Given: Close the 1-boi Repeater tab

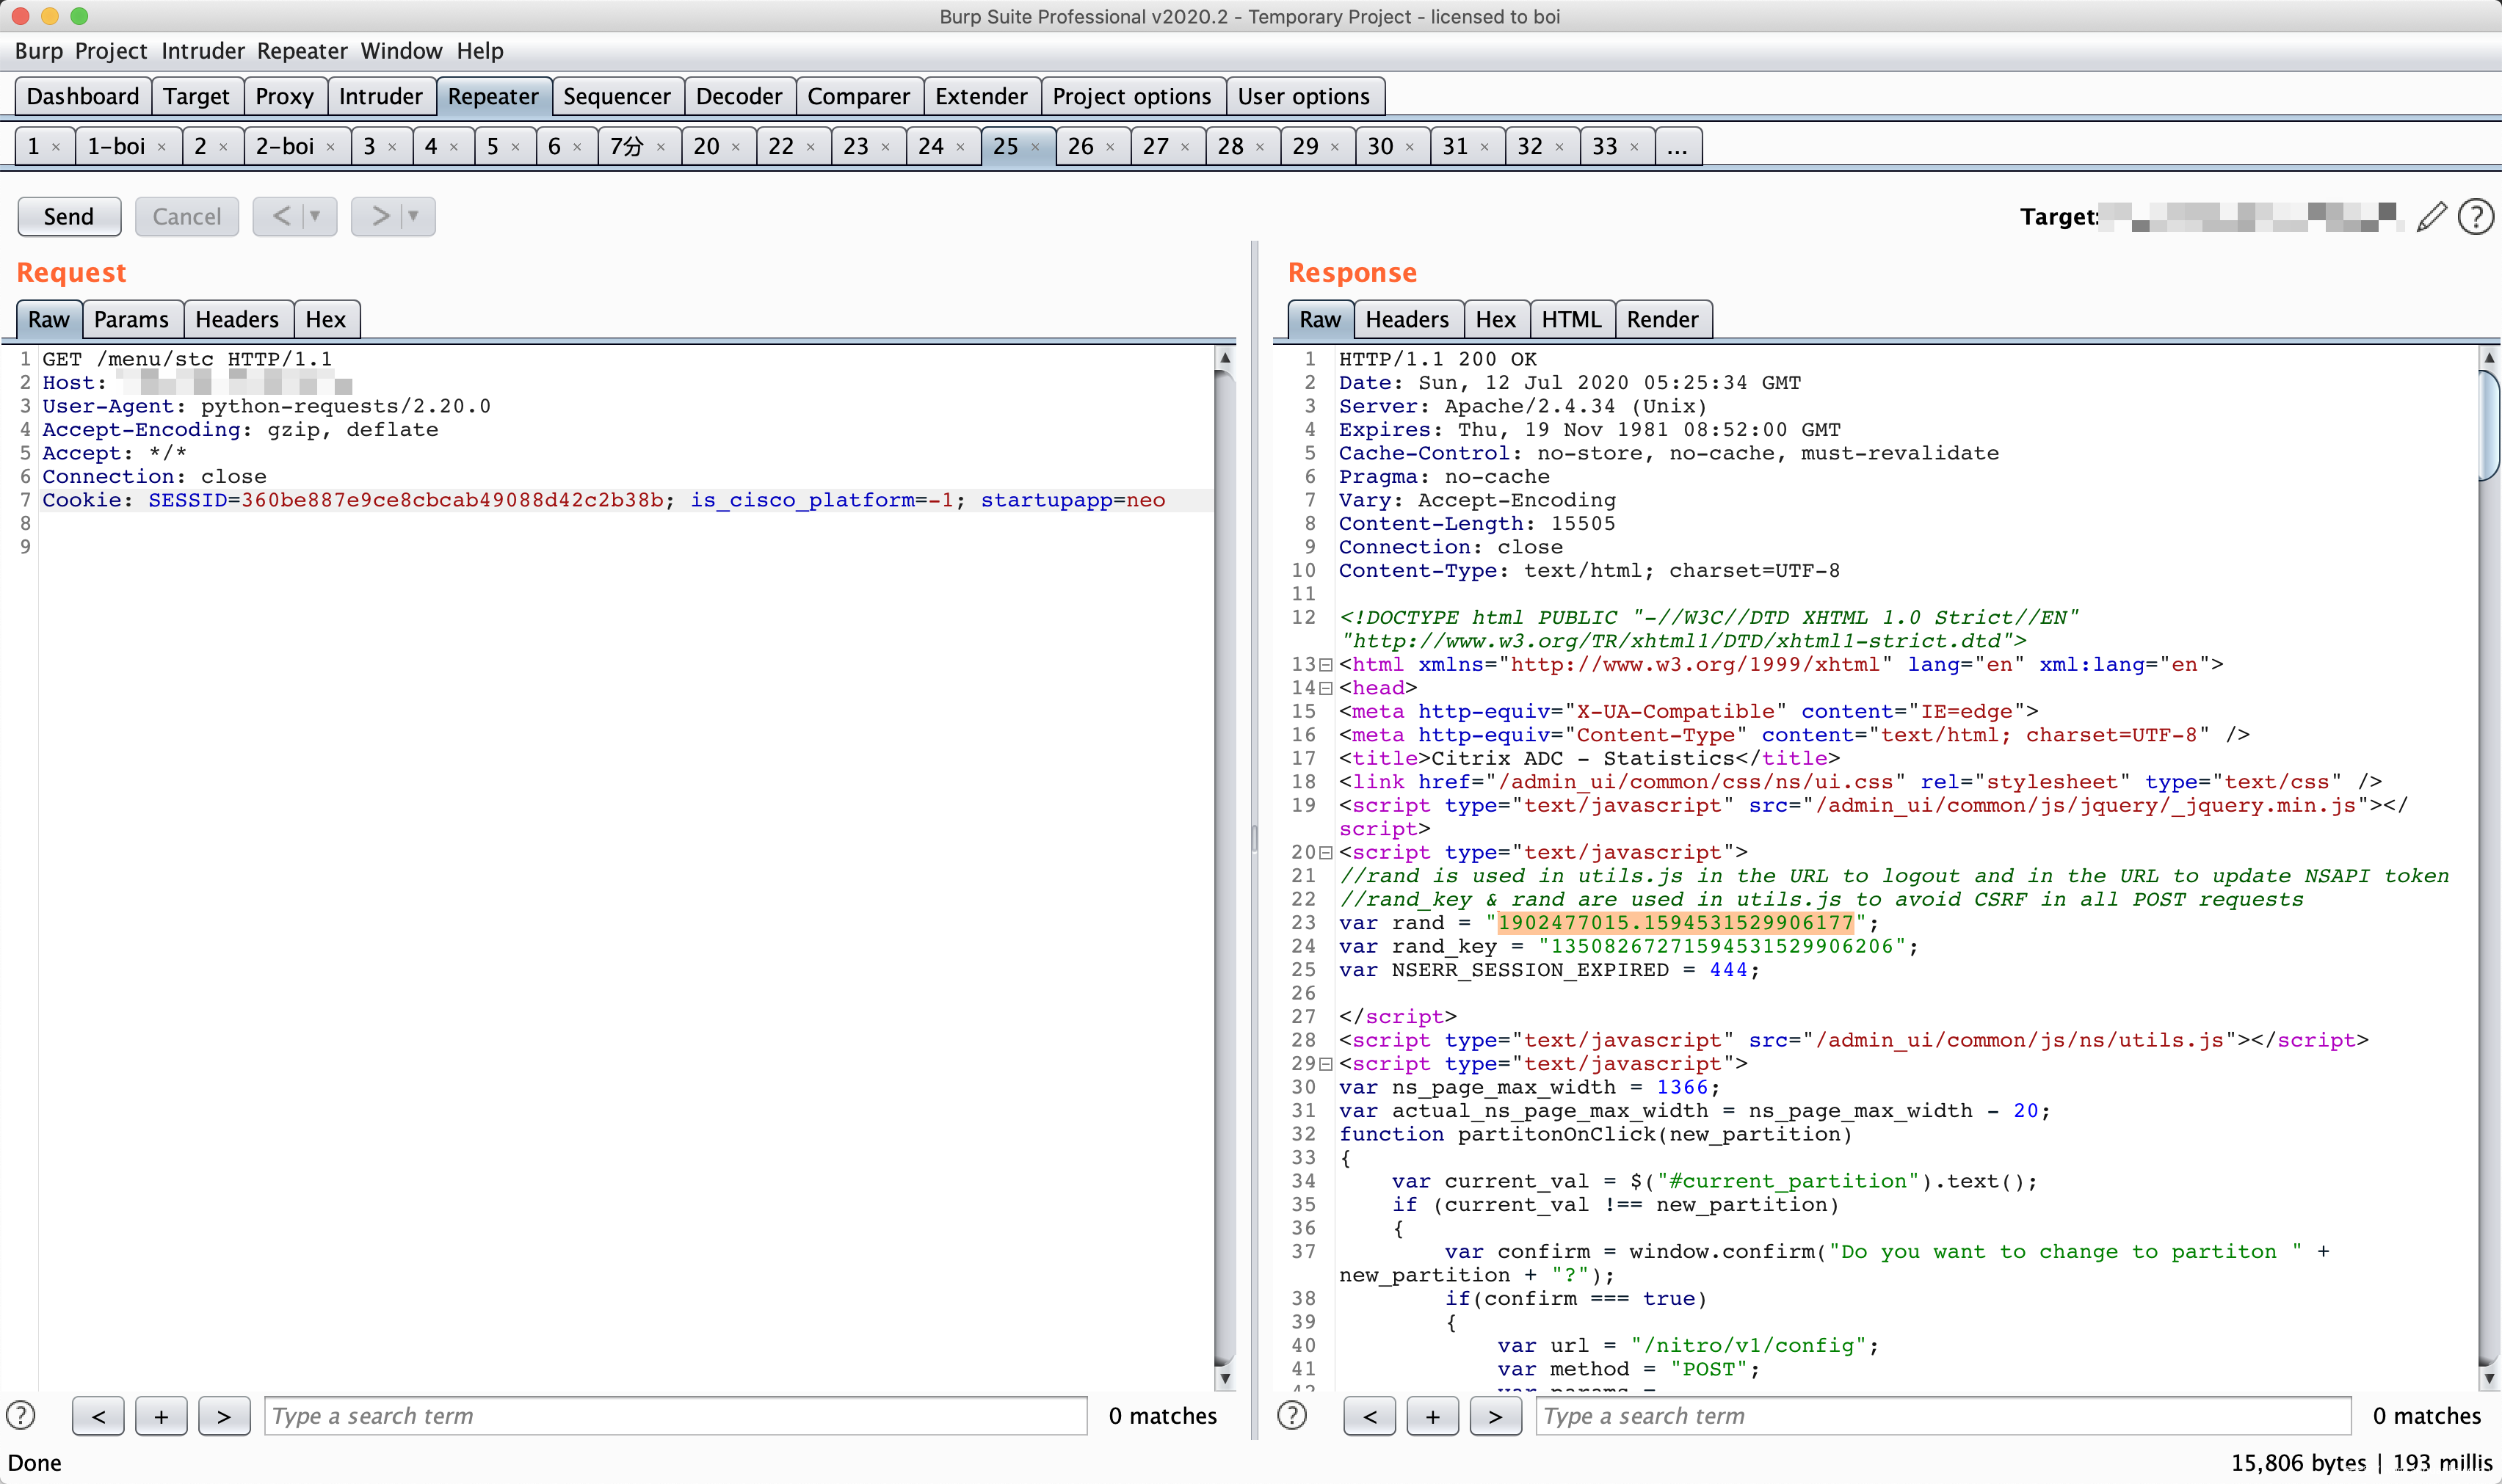Looking at the screenshot, I should click(162, 147).
